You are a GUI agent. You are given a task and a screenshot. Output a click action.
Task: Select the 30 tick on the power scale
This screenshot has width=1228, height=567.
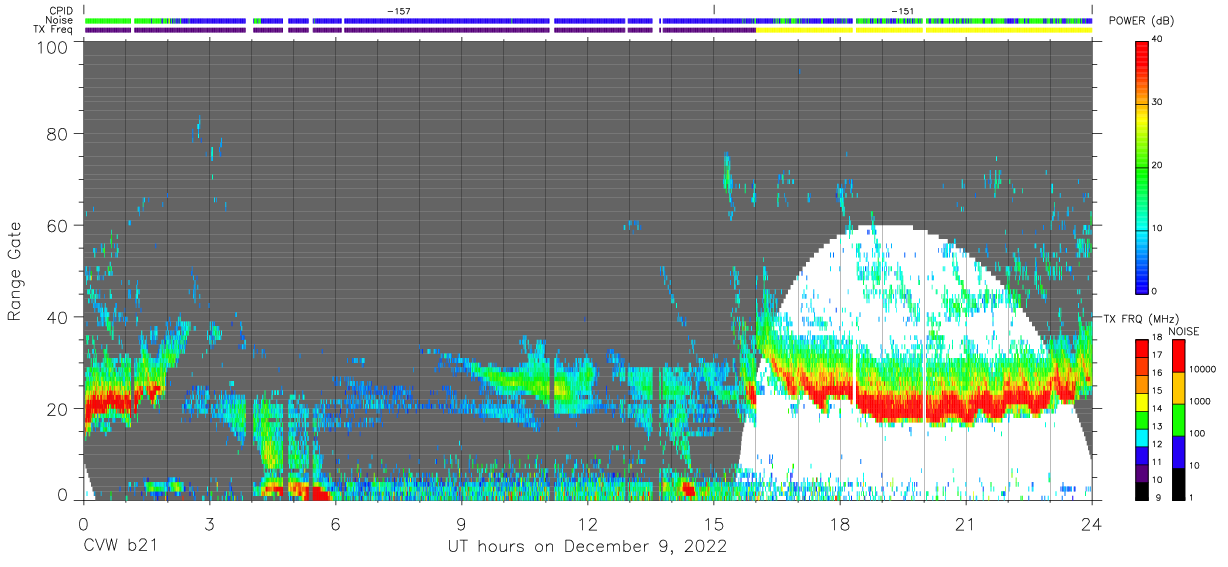point(1159,103)
